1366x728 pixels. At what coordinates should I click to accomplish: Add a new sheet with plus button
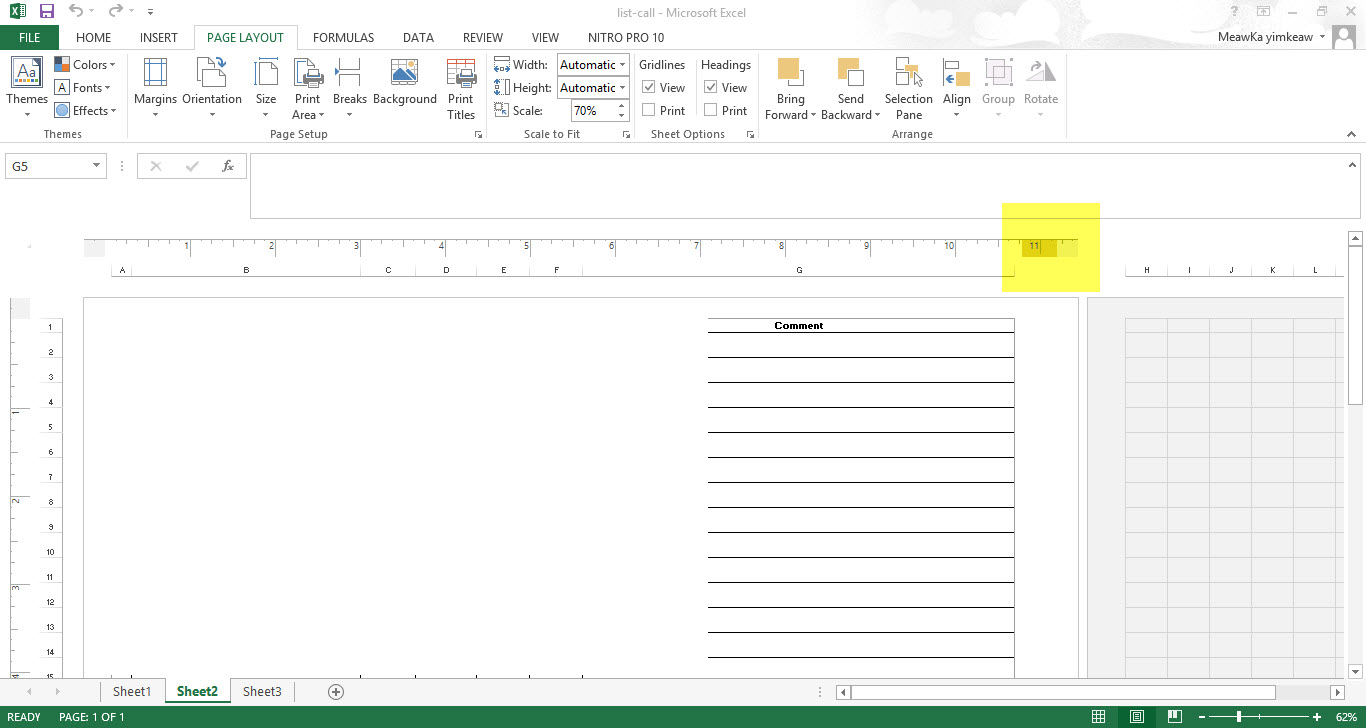pos(336,692)
